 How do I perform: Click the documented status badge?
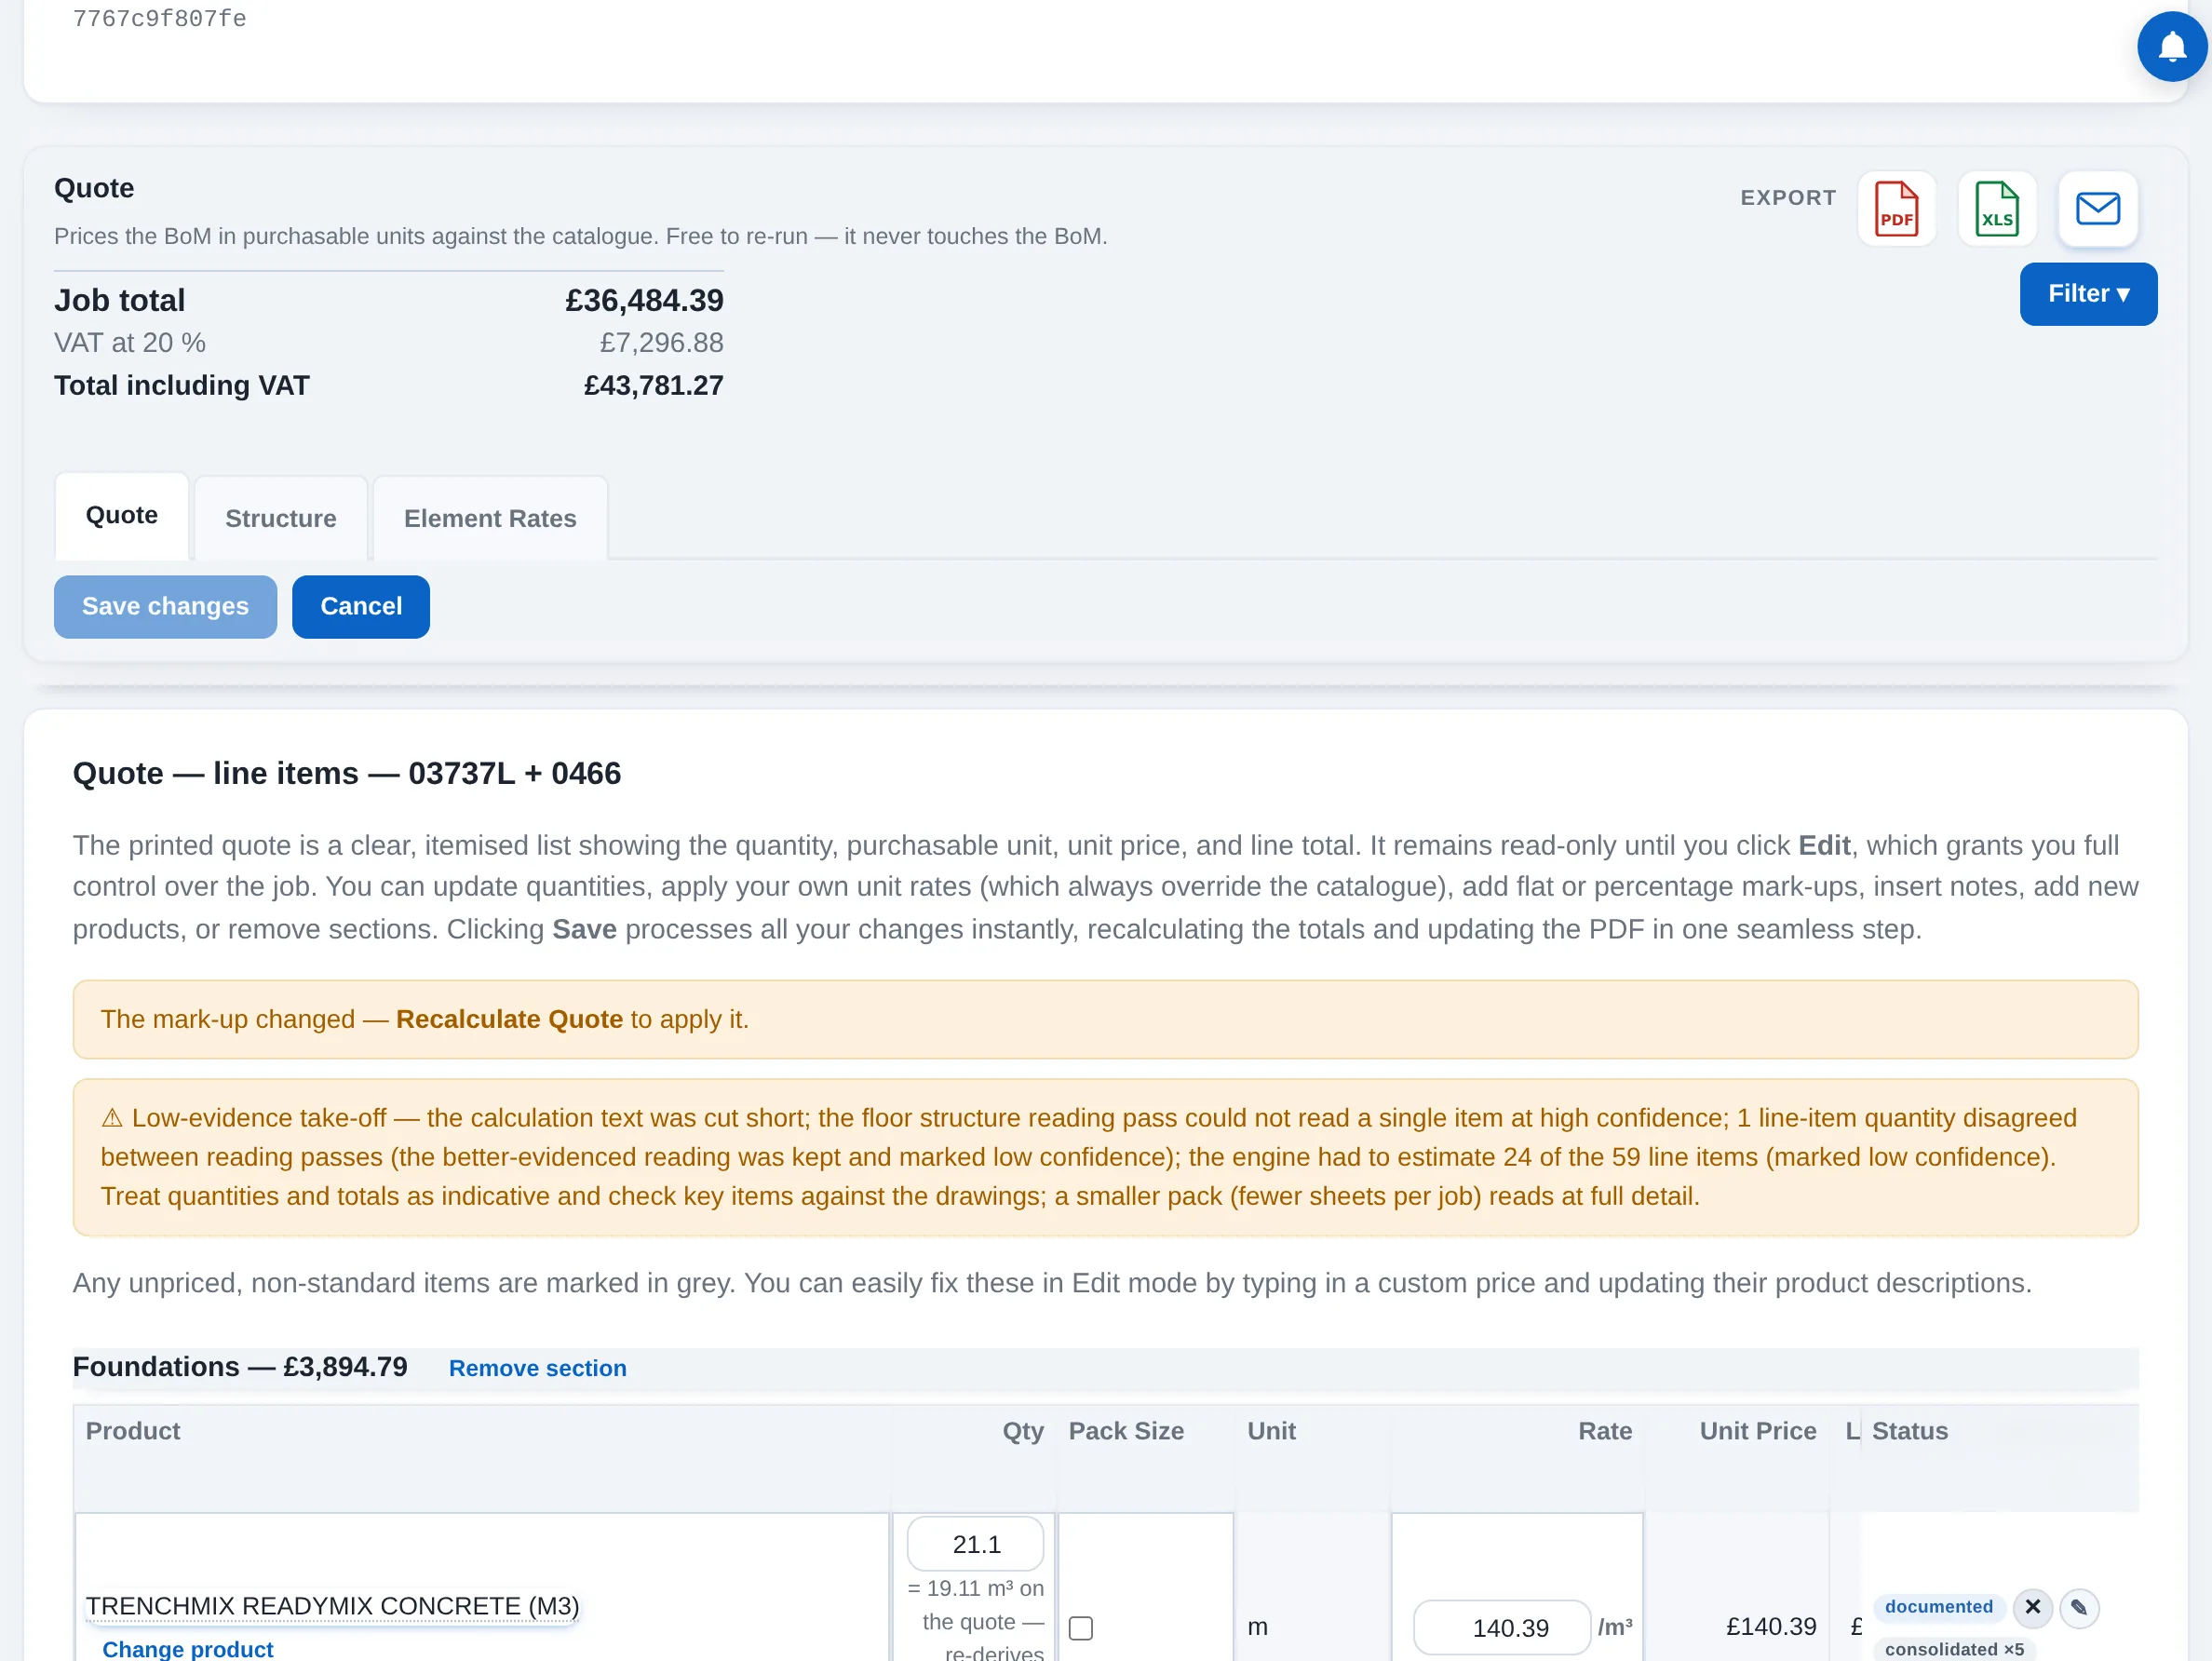click(x=1938, y=1606)
